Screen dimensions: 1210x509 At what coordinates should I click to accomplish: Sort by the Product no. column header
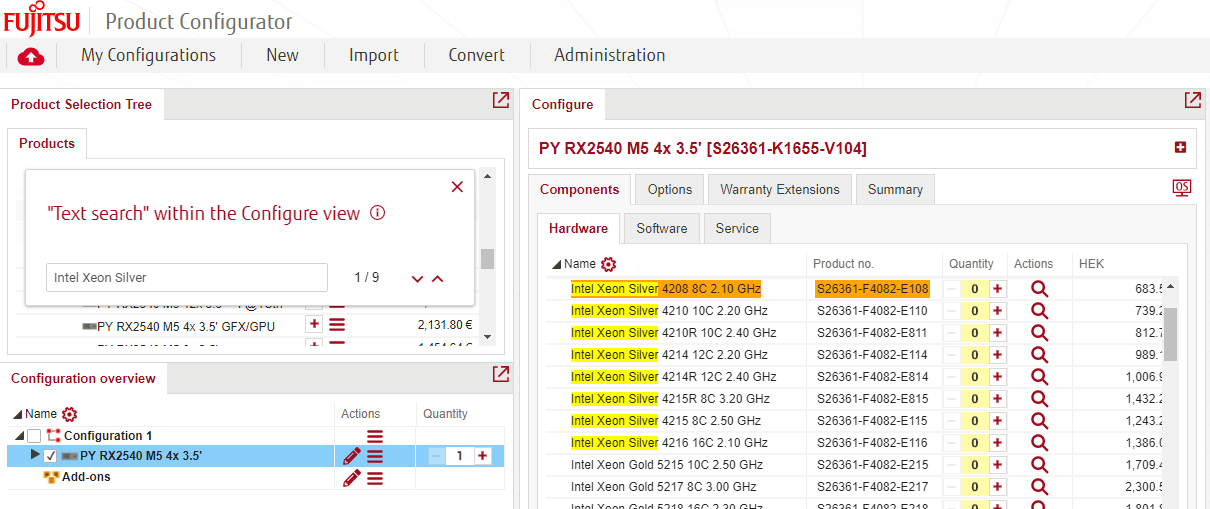843,264
